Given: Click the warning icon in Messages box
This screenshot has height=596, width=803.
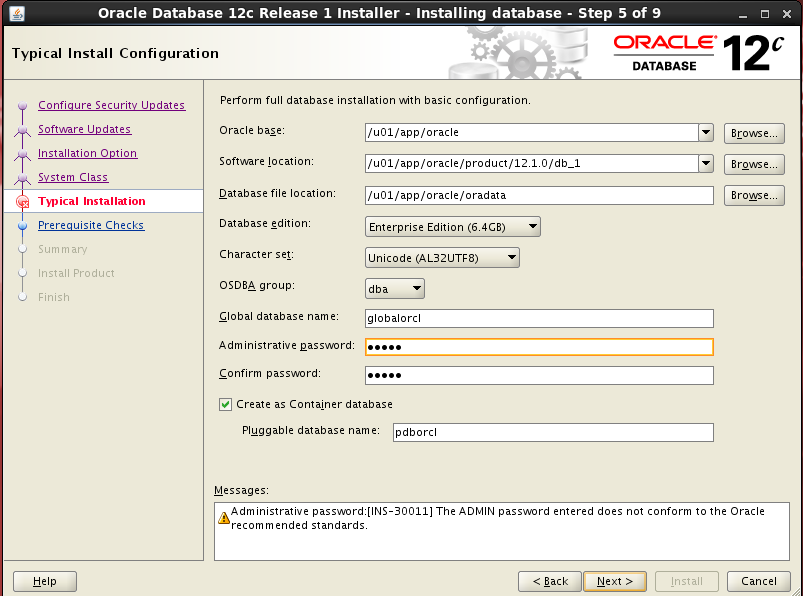Looking at the screenshot, I should 224,518.
